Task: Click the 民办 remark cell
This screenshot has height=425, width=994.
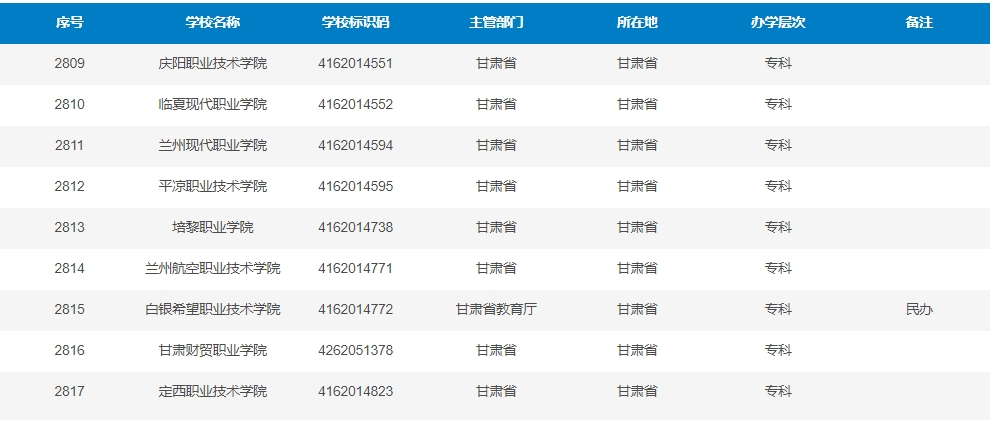Action: (919, 310)
